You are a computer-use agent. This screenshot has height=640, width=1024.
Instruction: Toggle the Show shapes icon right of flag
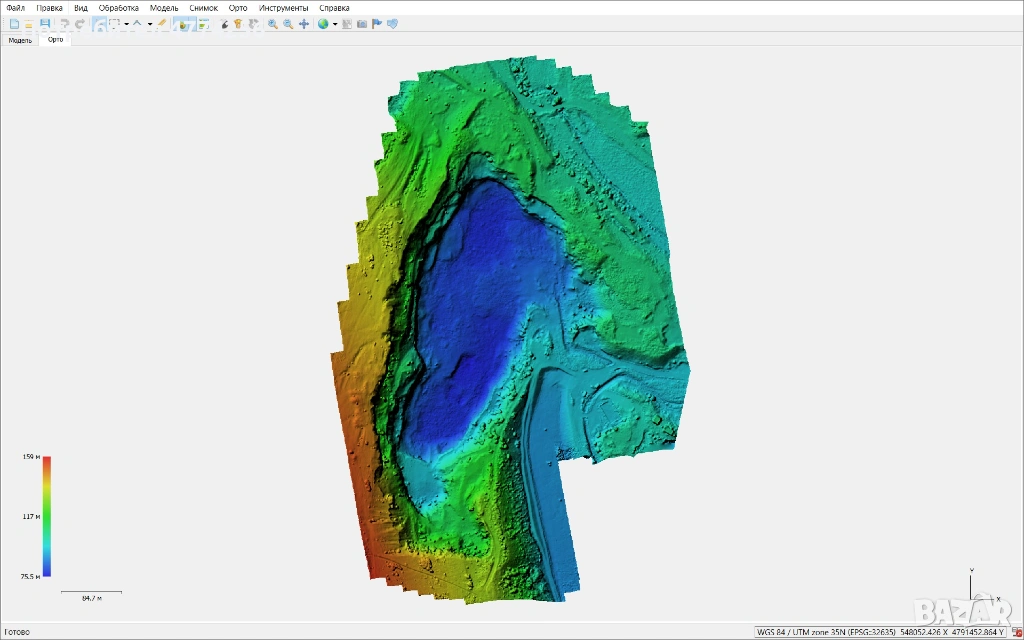click(x=392, y=24)
